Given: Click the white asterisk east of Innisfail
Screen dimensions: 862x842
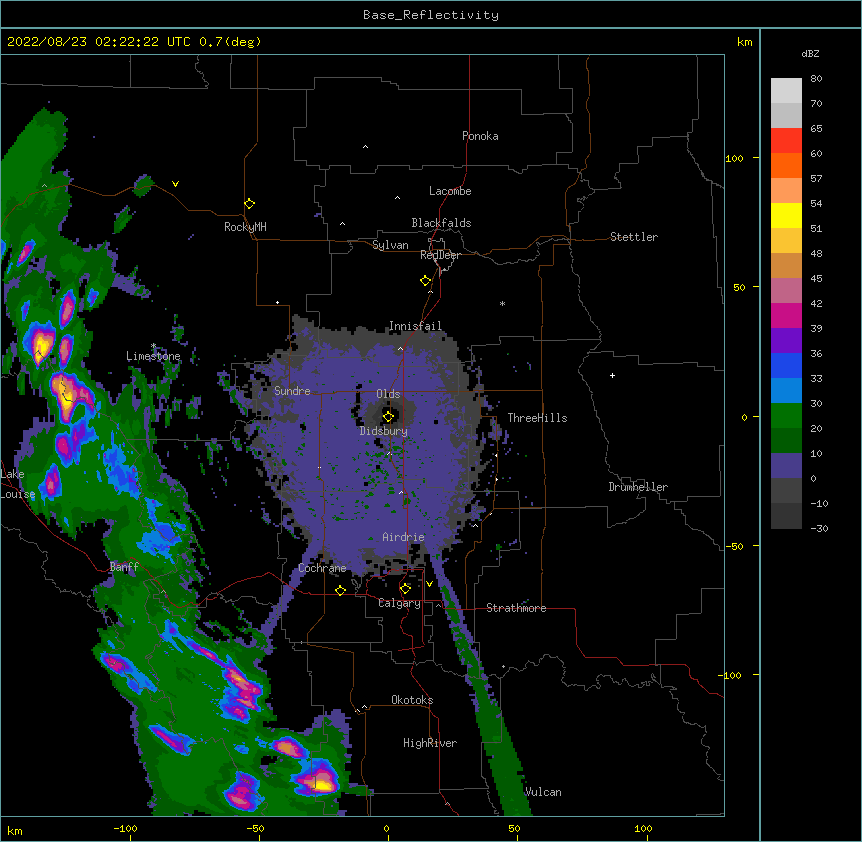Looking at the screenshot, I should pyautogui.click(x=502, y=303).
